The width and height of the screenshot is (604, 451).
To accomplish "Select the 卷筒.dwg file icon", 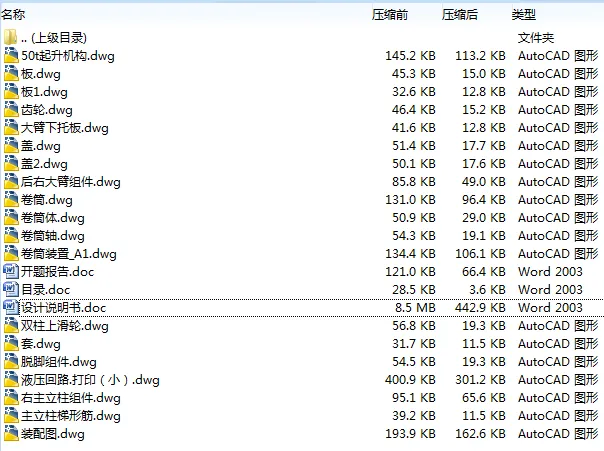I will click(x=11, y=200).
